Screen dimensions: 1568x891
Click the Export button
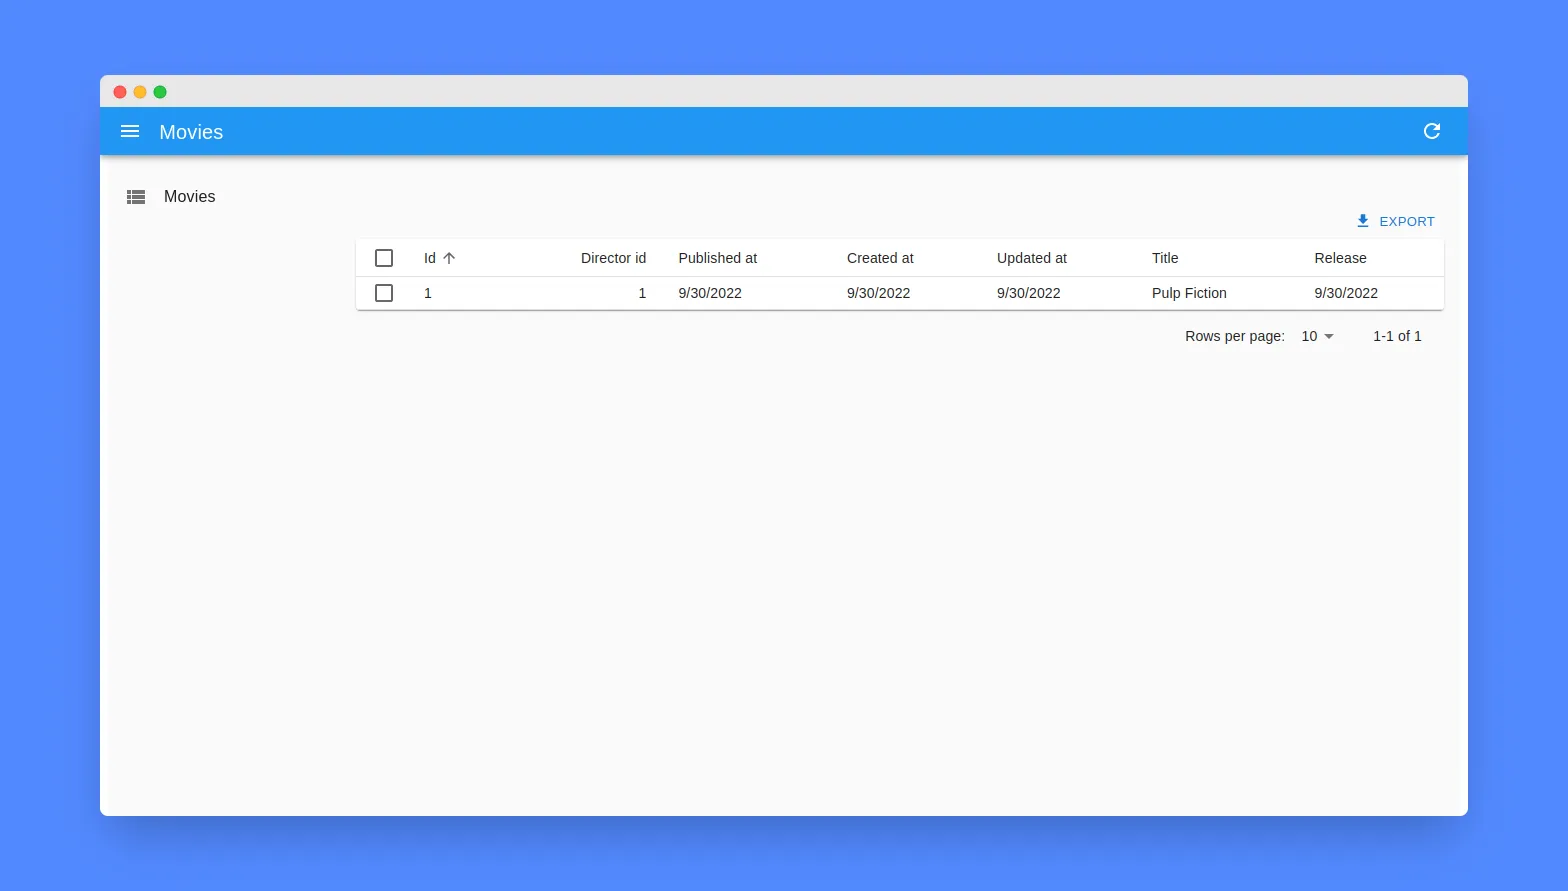point(1395,221)
